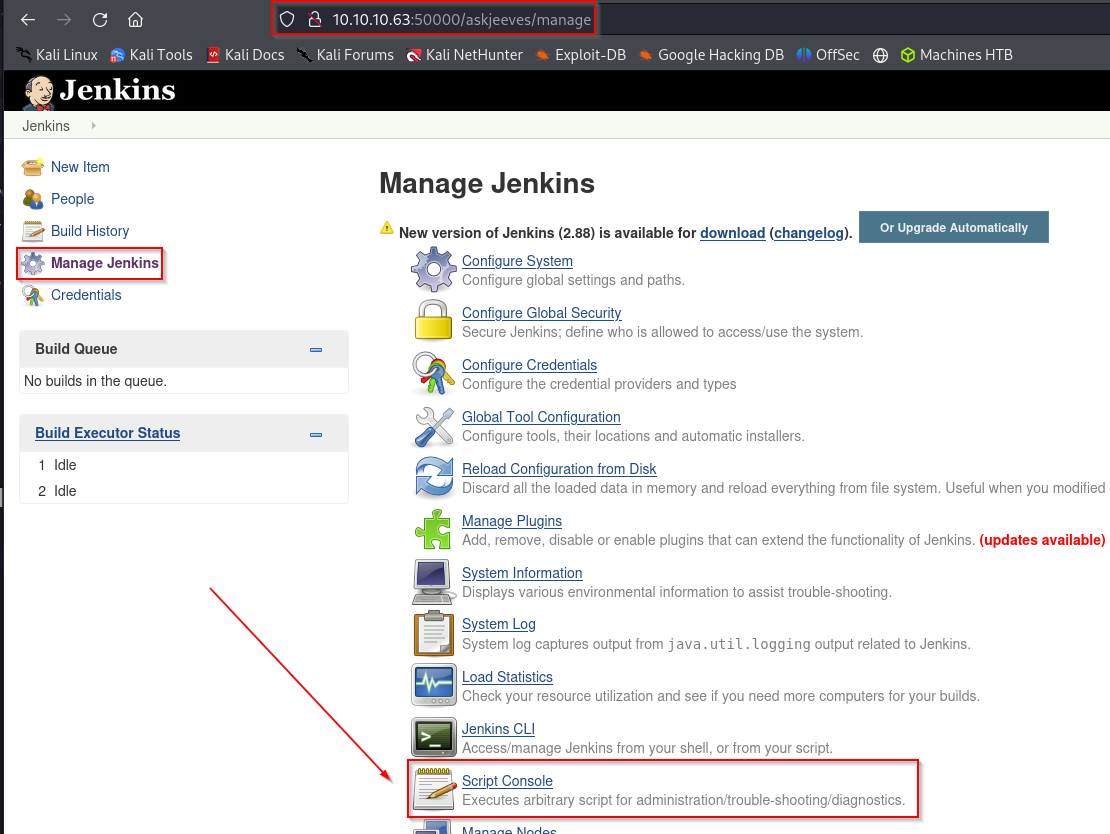This screenshot has height=834, width=1110.
Task: Go to the browser Home icon
Action: pos(135,20)
